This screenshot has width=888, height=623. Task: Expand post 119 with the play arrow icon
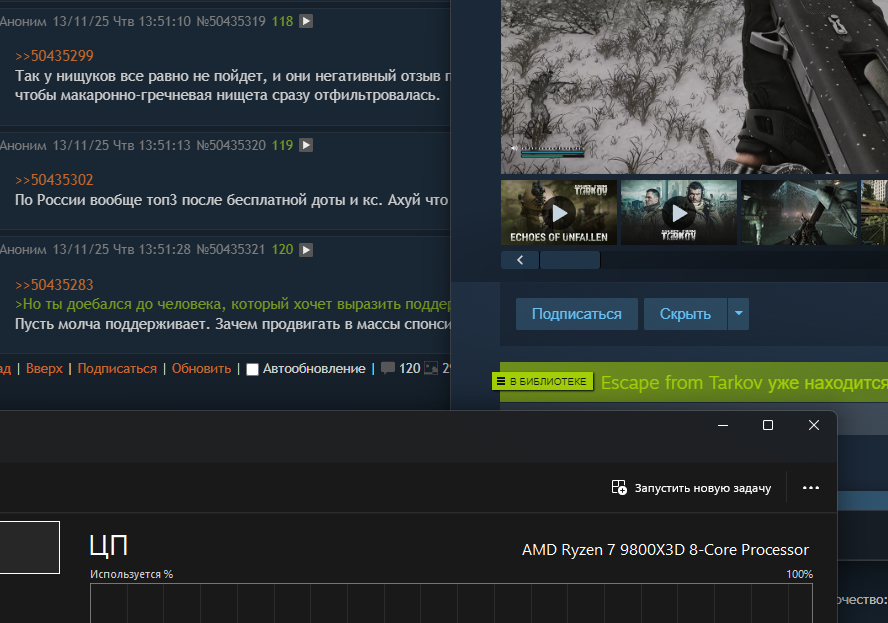tap(306, 146)
